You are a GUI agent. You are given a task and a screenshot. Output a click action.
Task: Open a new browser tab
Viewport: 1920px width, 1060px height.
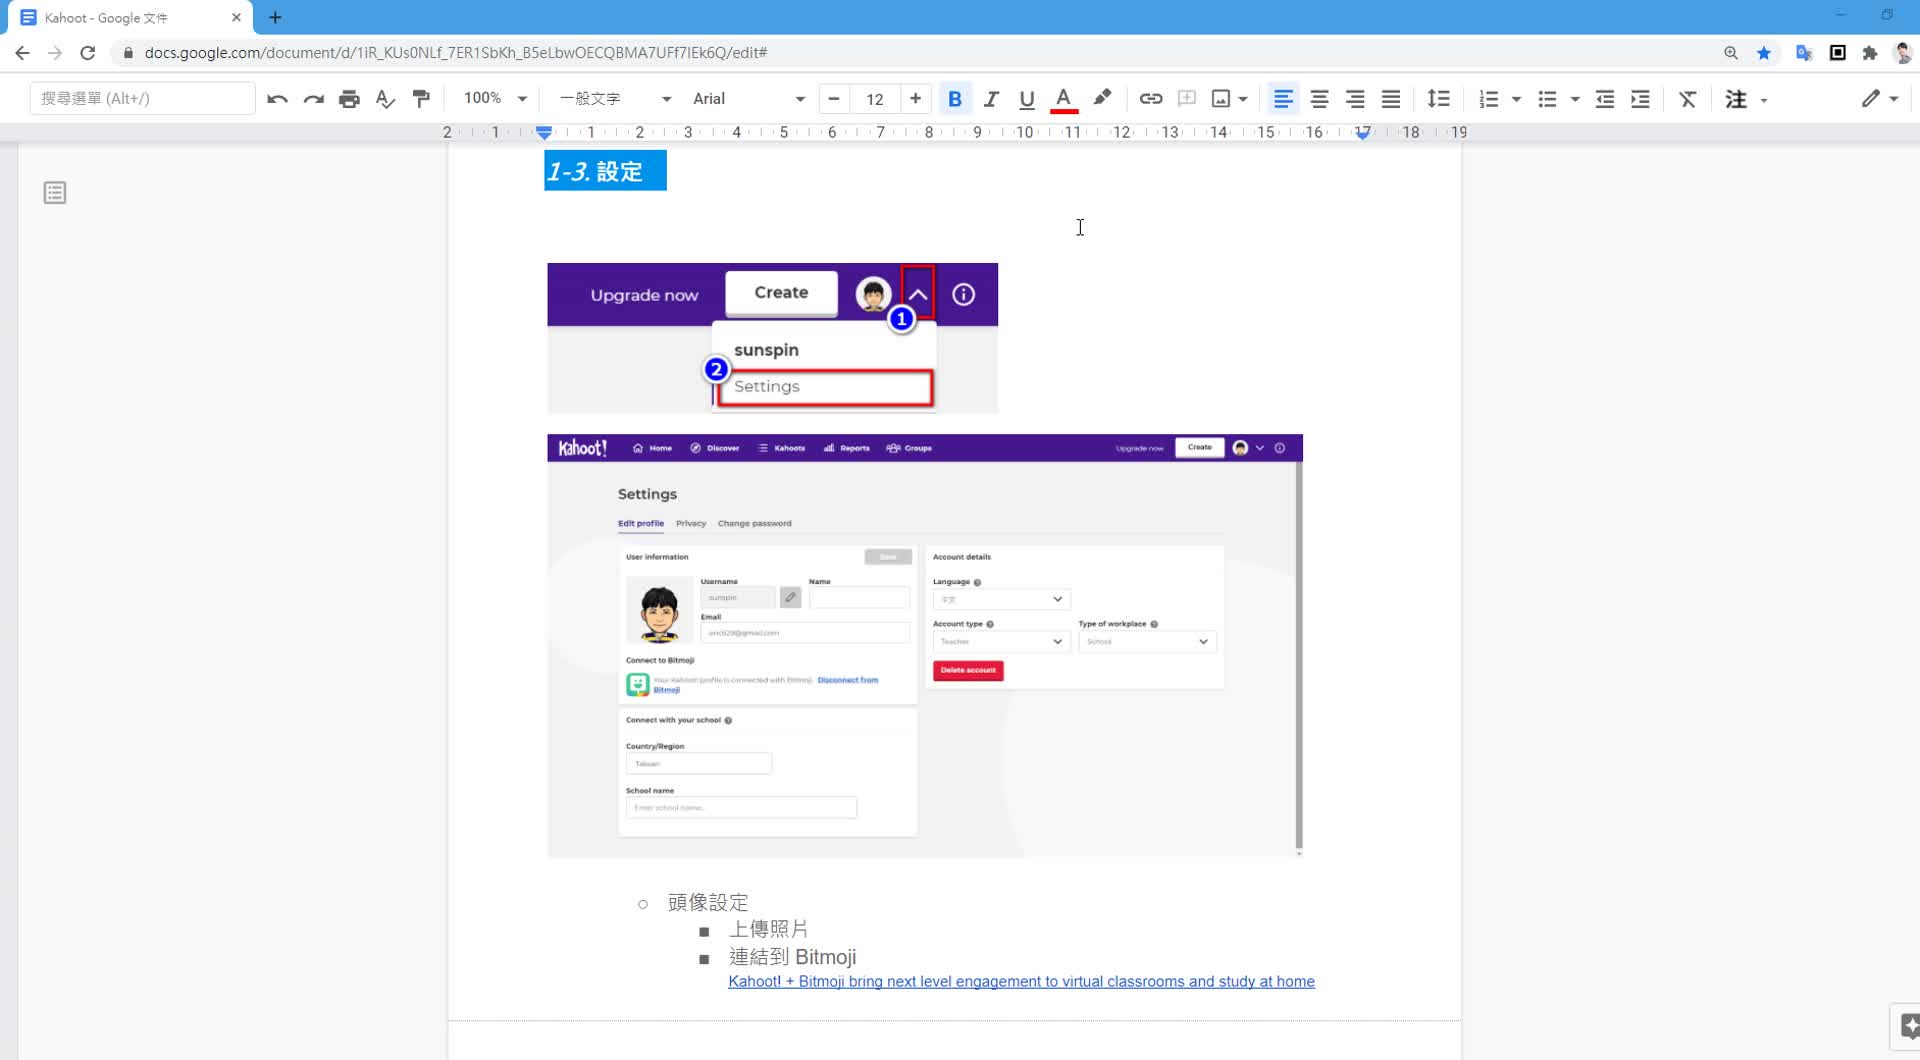[275, 17]
